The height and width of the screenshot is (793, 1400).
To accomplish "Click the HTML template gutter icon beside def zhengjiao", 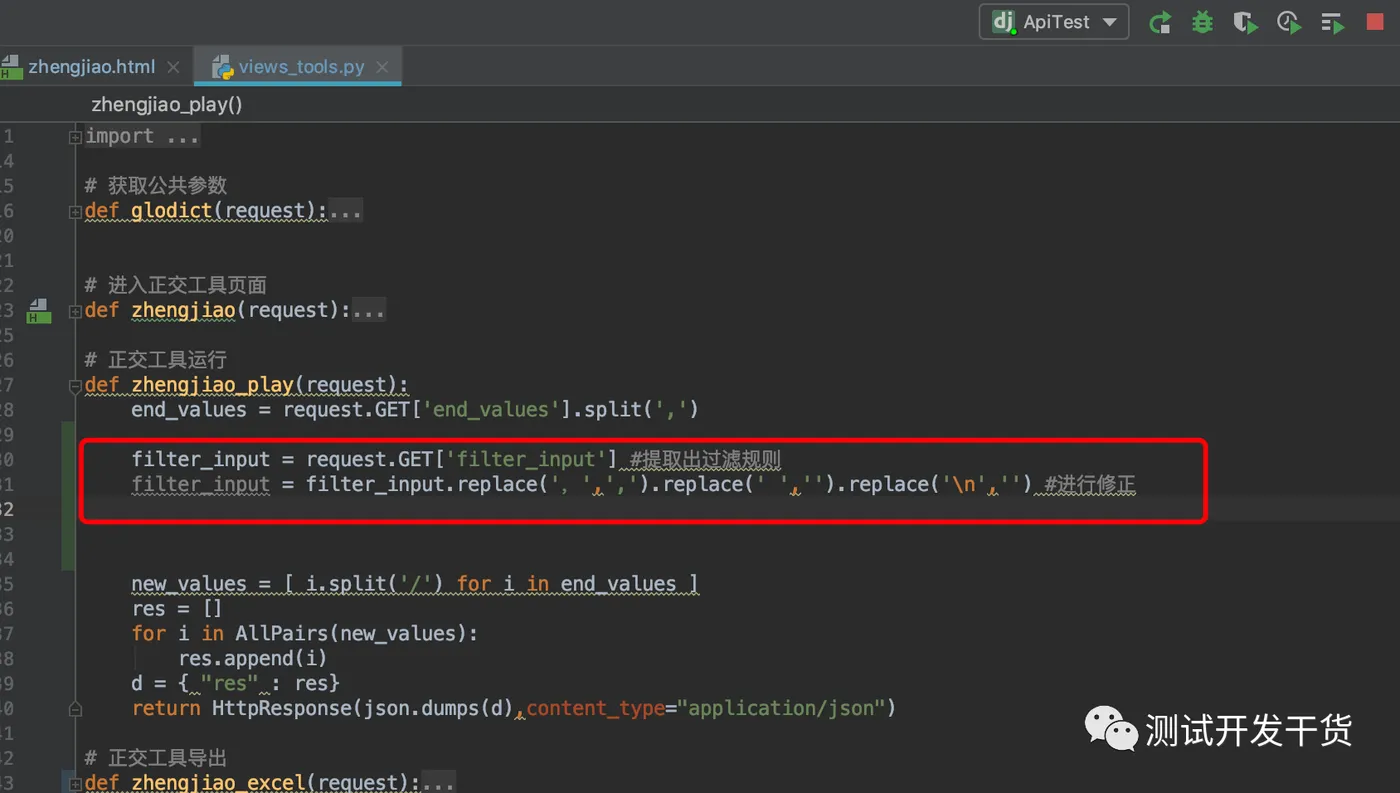I will (x=38, y=310).
